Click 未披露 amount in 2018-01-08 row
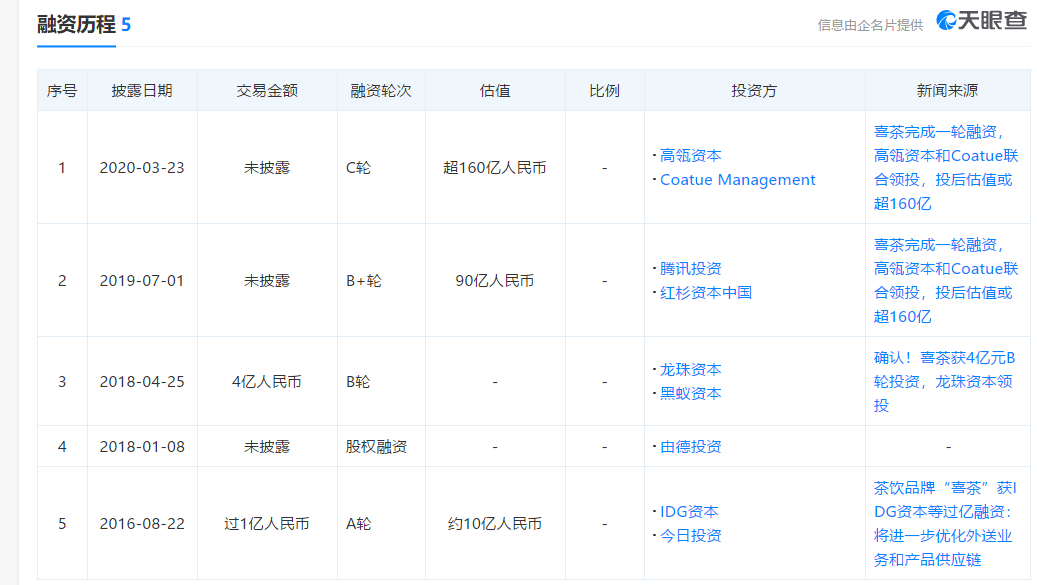This screenshot has width=1037, height=585. 267,447
